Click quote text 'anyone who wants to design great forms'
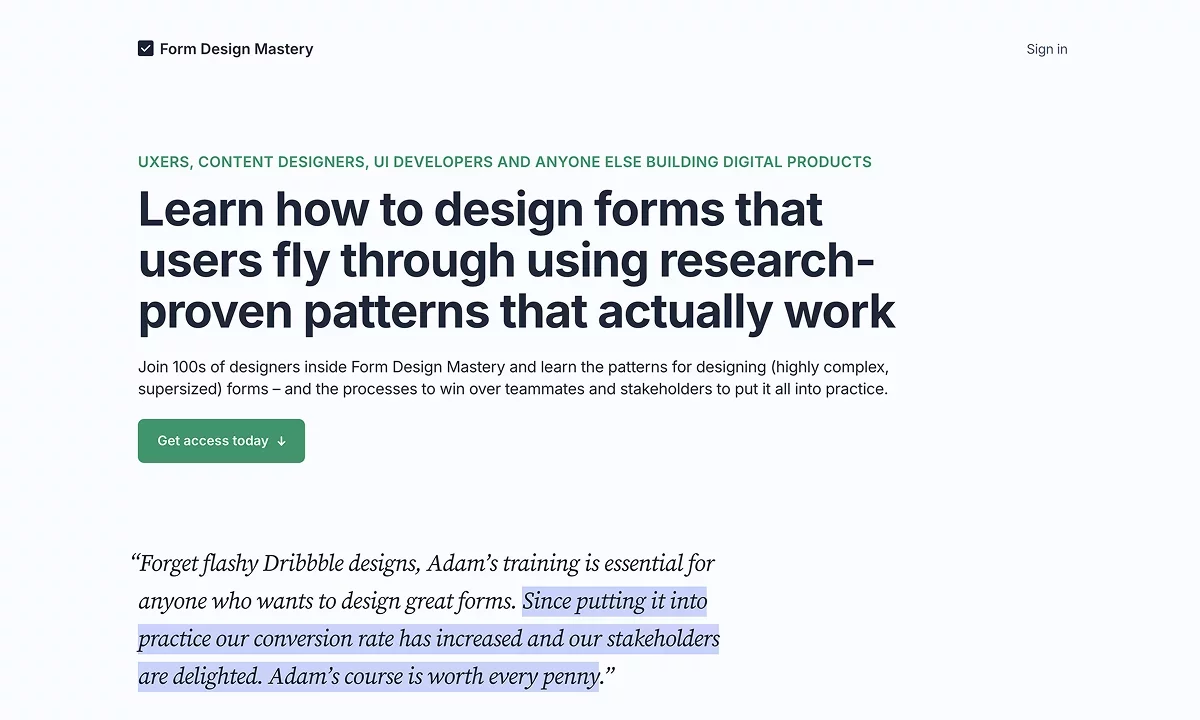 coord(327,601)
